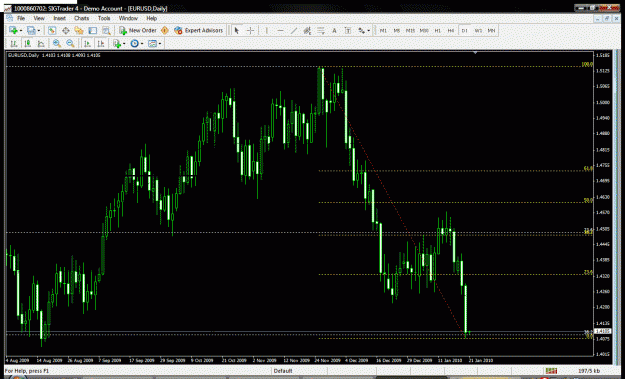
Task: Draw a vertical line tool
Action: [x=266, y=30]
